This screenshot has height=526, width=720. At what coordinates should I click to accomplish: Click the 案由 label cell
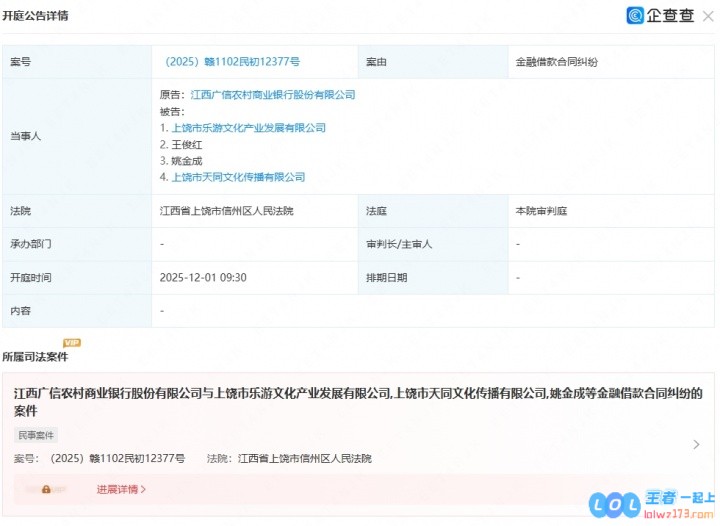433,62
